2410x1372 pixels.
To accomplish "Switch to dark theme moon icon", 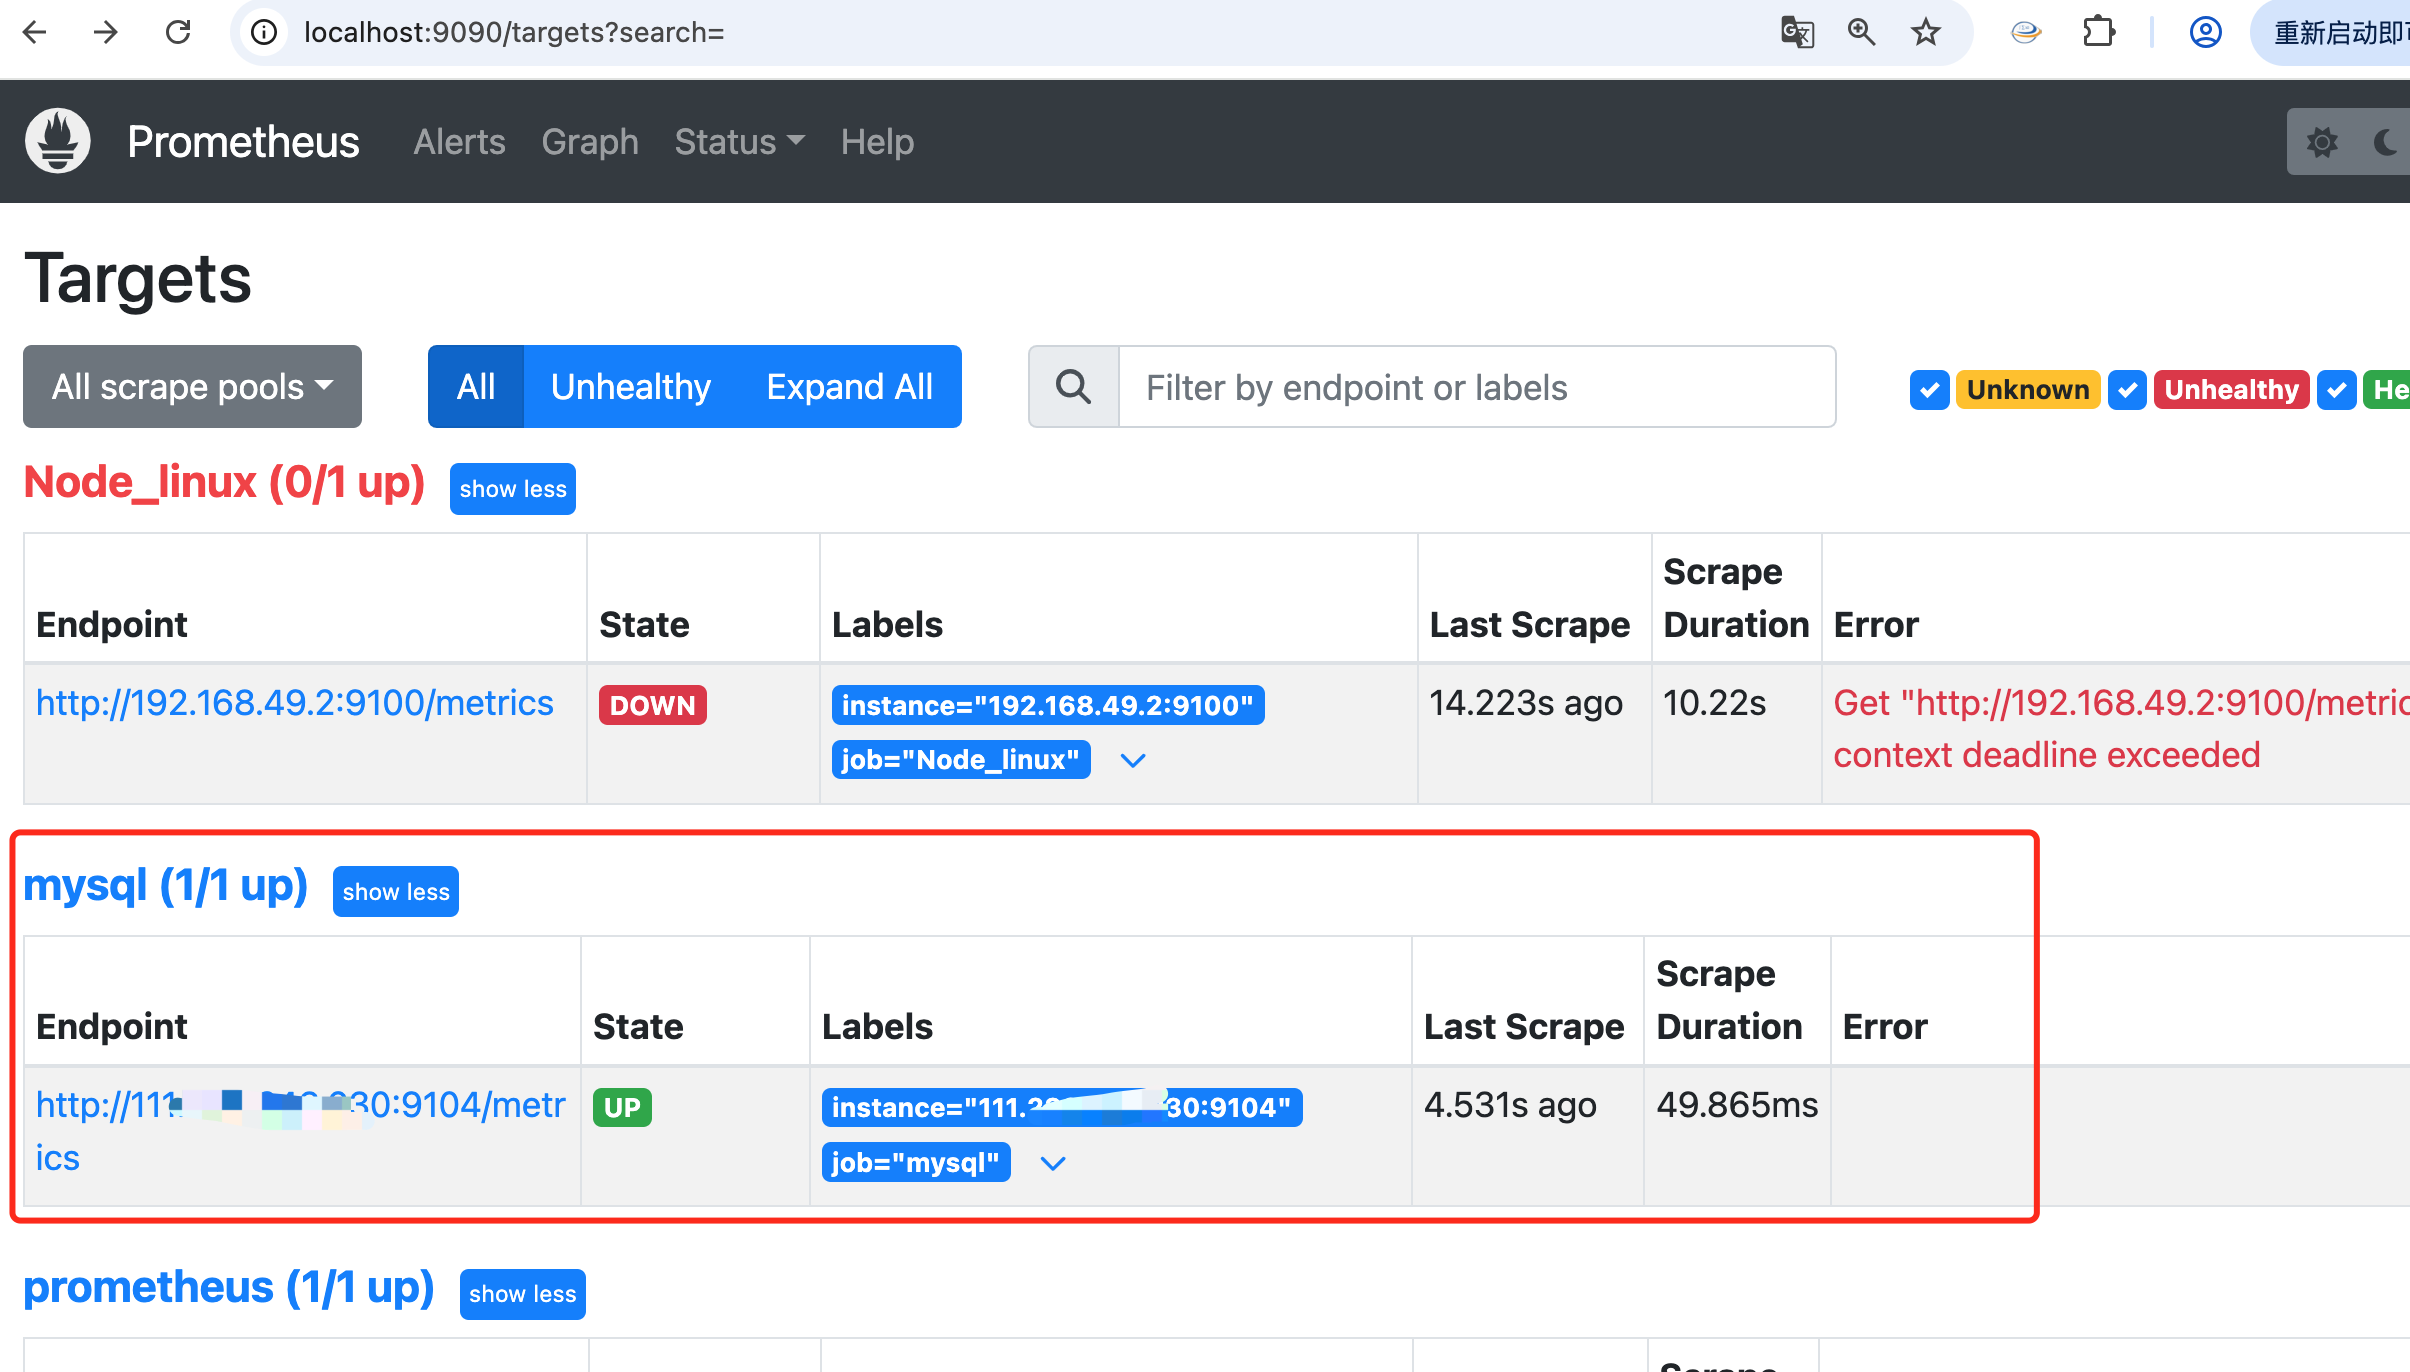I will [x=2386, y=142].
